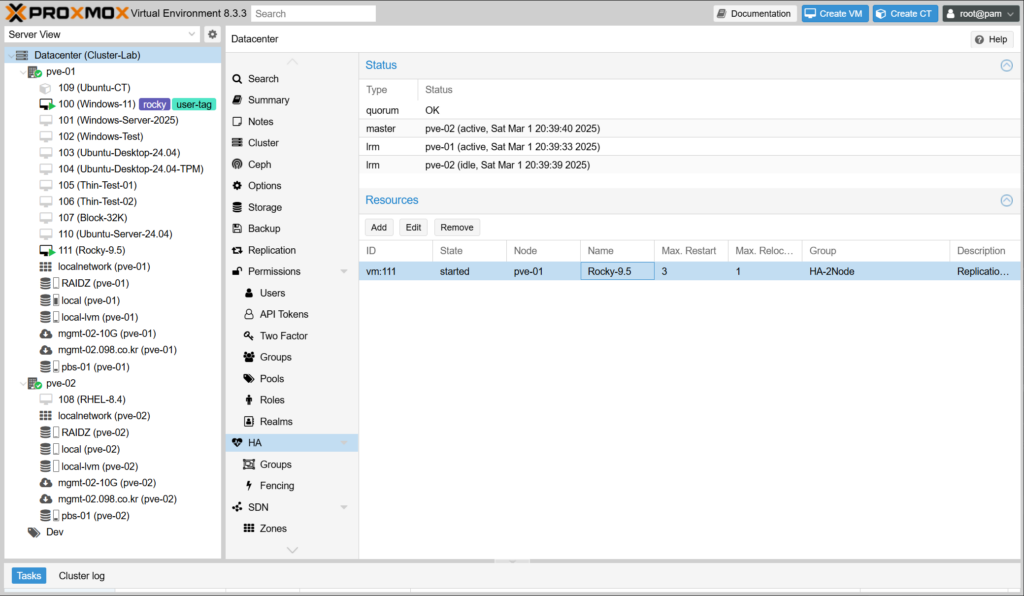1024x596 pixels.
Task: Click Add in the Resources toolbar
Action: (377, 227)
